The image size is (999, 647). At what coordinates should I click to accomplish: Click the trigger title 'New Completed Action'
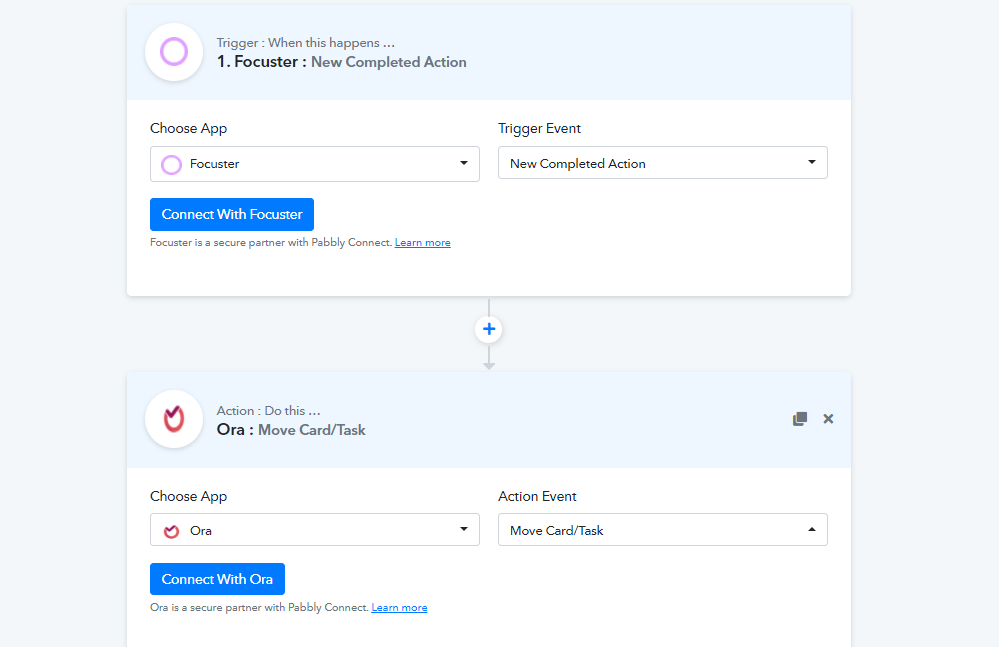point(389,62)
